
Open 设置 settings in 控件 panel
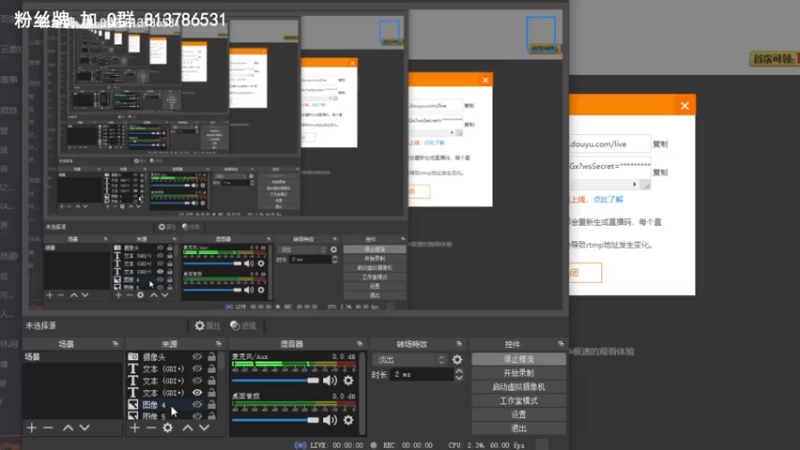pyautogui.click(x=518, y=414)
